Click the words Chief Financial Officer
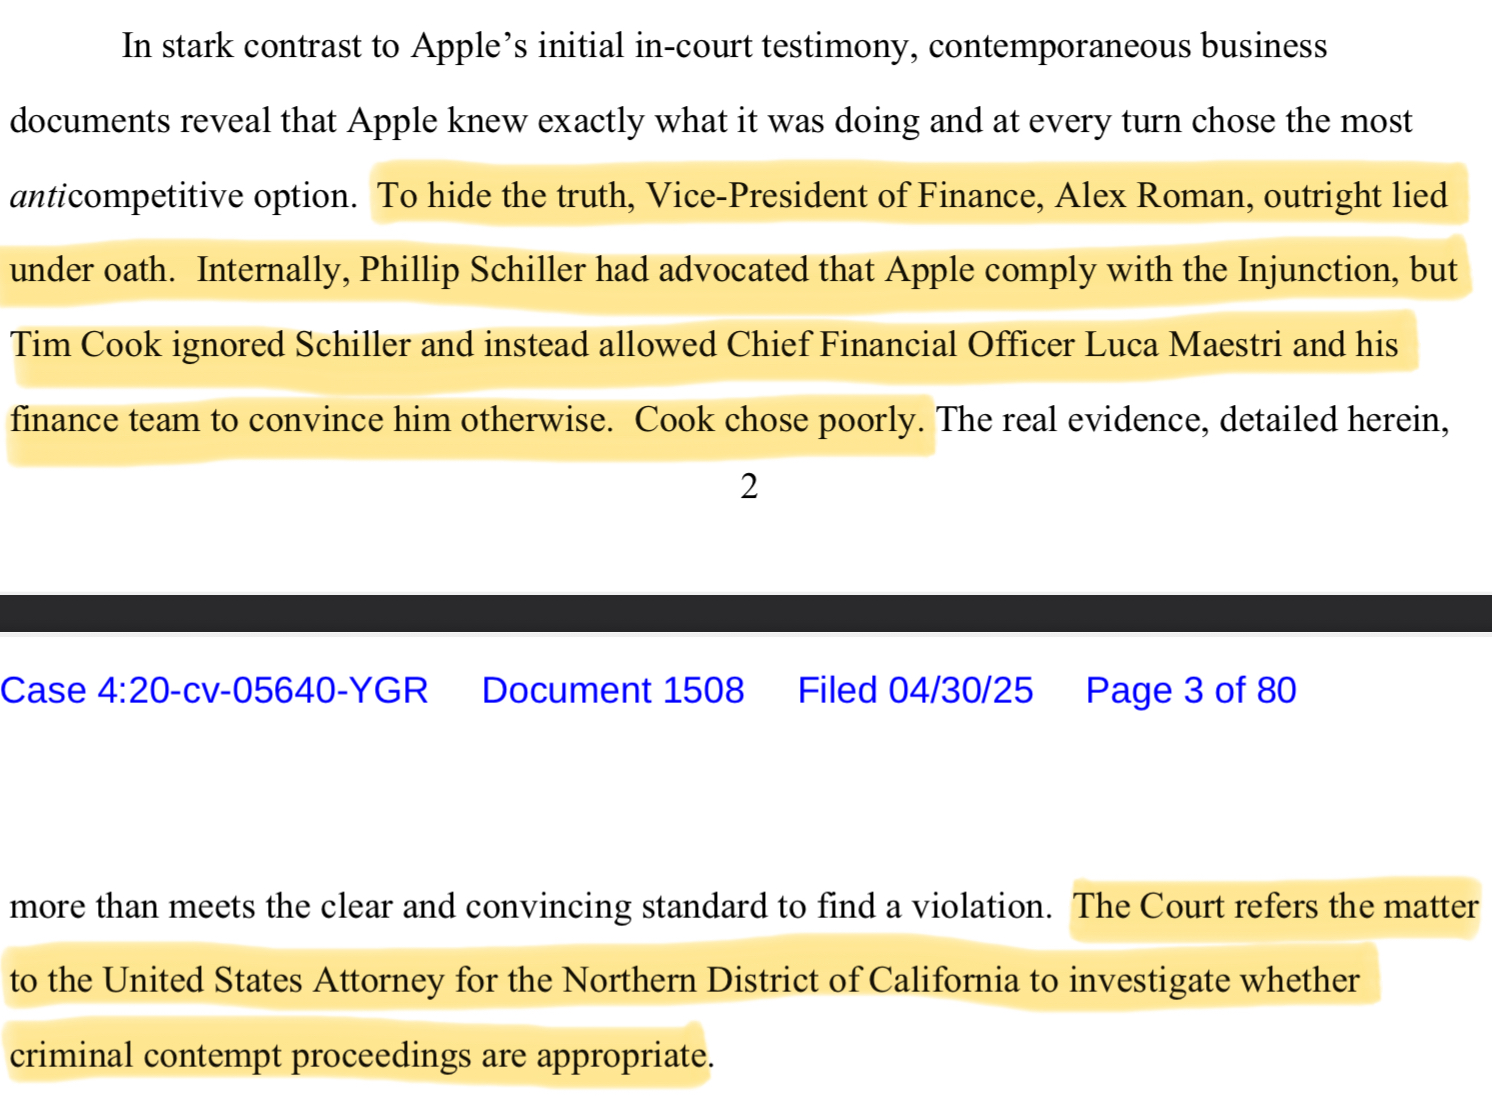 point(901,345)
